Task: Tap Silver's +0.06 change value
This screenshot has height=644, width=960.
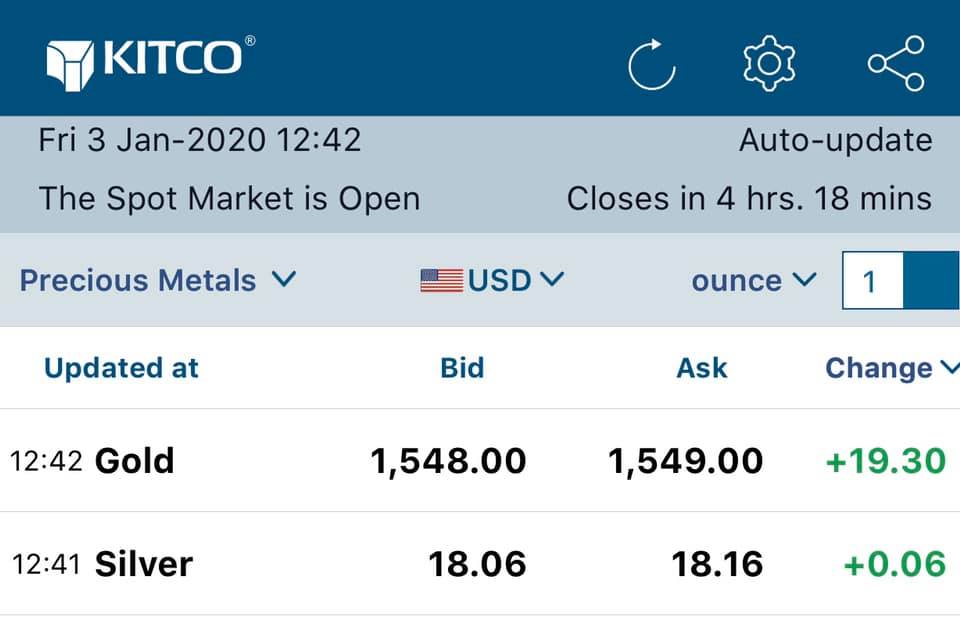Action: (895, 564)
